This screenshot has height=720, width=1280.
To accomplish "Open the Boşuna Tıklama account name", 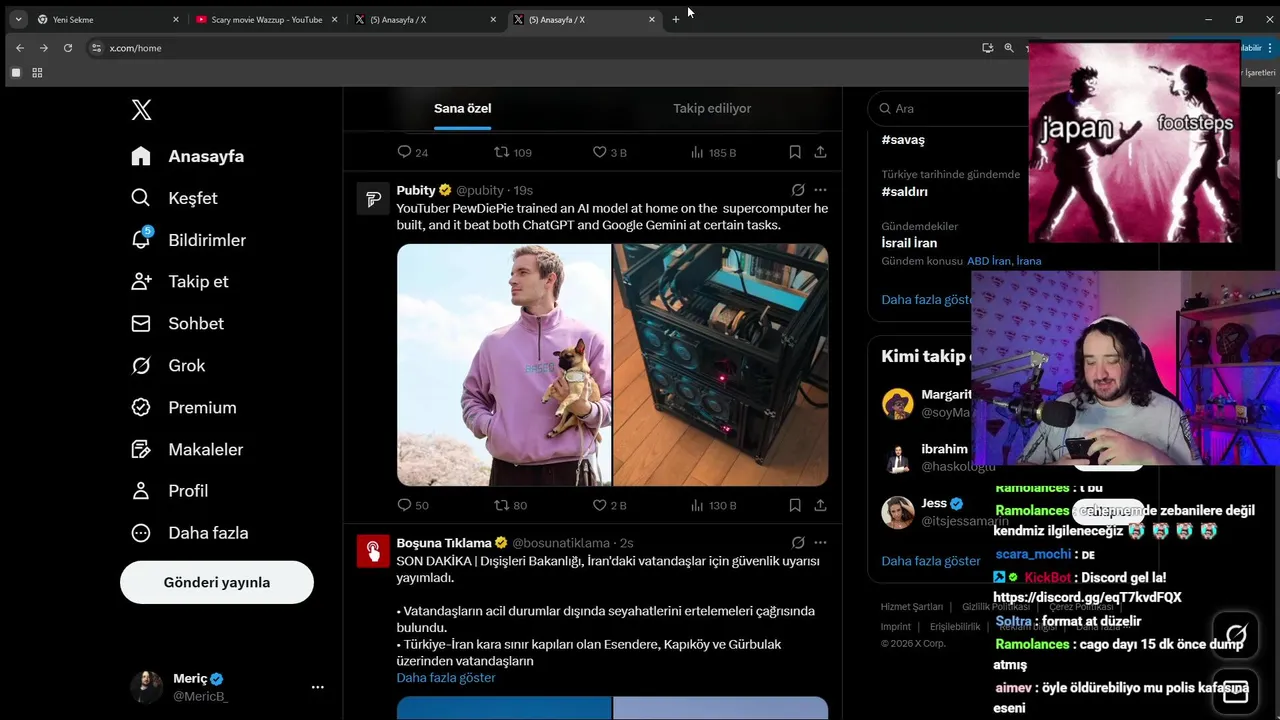I will click(x=444, y=543).
